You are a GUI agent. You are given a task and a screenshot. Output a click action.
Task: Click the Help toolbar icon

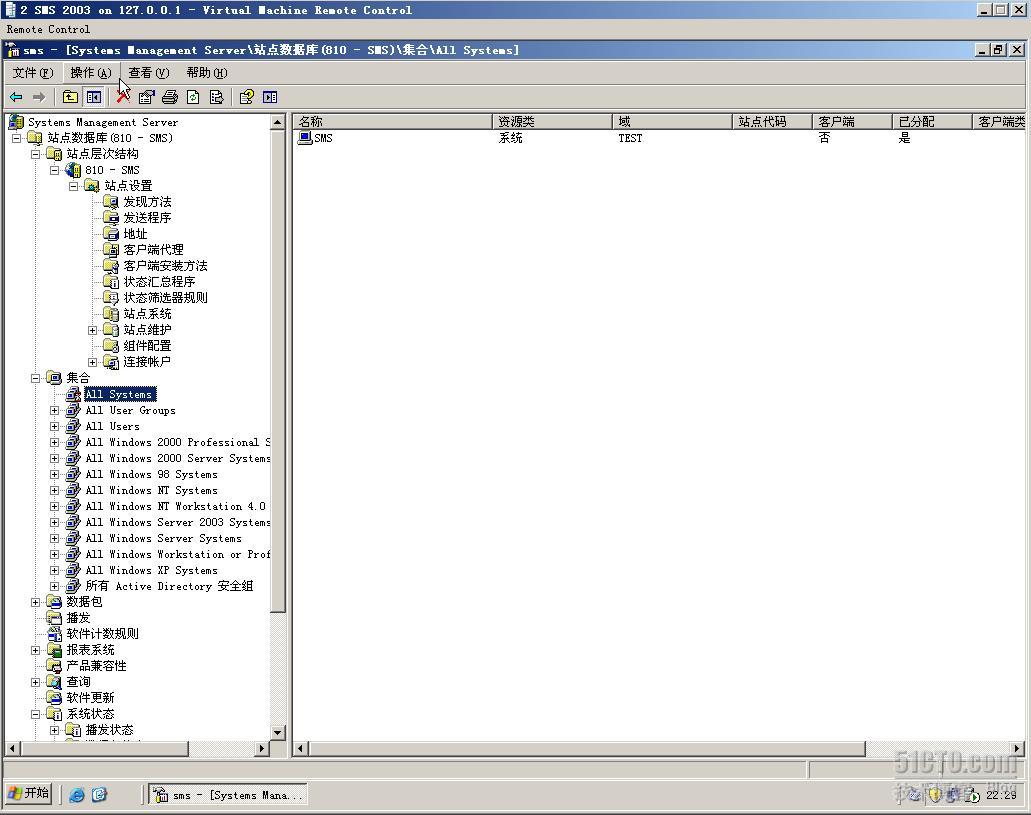tap(247, 97)
